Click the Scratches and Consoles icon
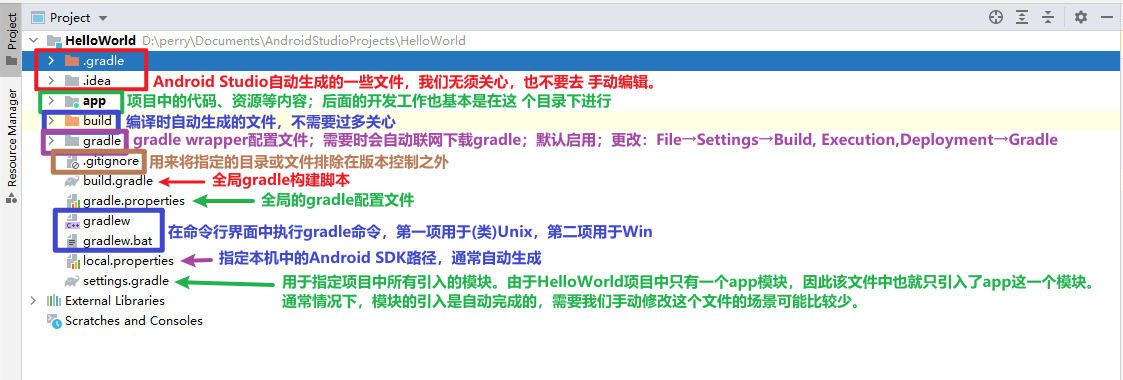1123x380 pixels. [54, 321]
